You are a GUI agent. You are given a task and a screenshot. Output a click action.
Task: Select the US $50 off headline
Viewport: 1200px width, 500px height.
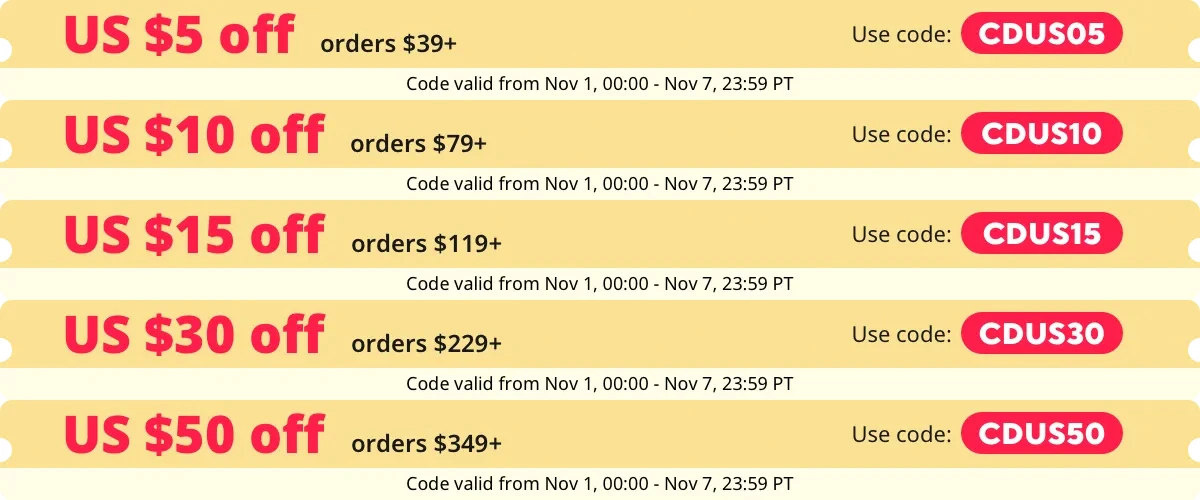click(x=194, y=434)
